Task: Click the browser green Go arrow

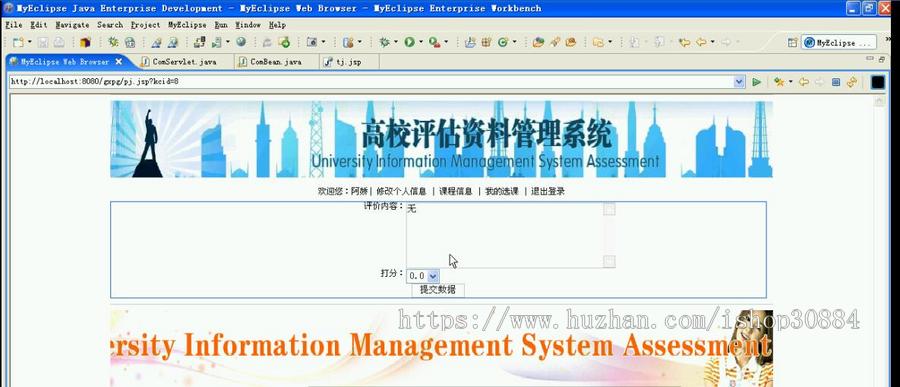Action: pyautogui.click(x=757, y=82)
